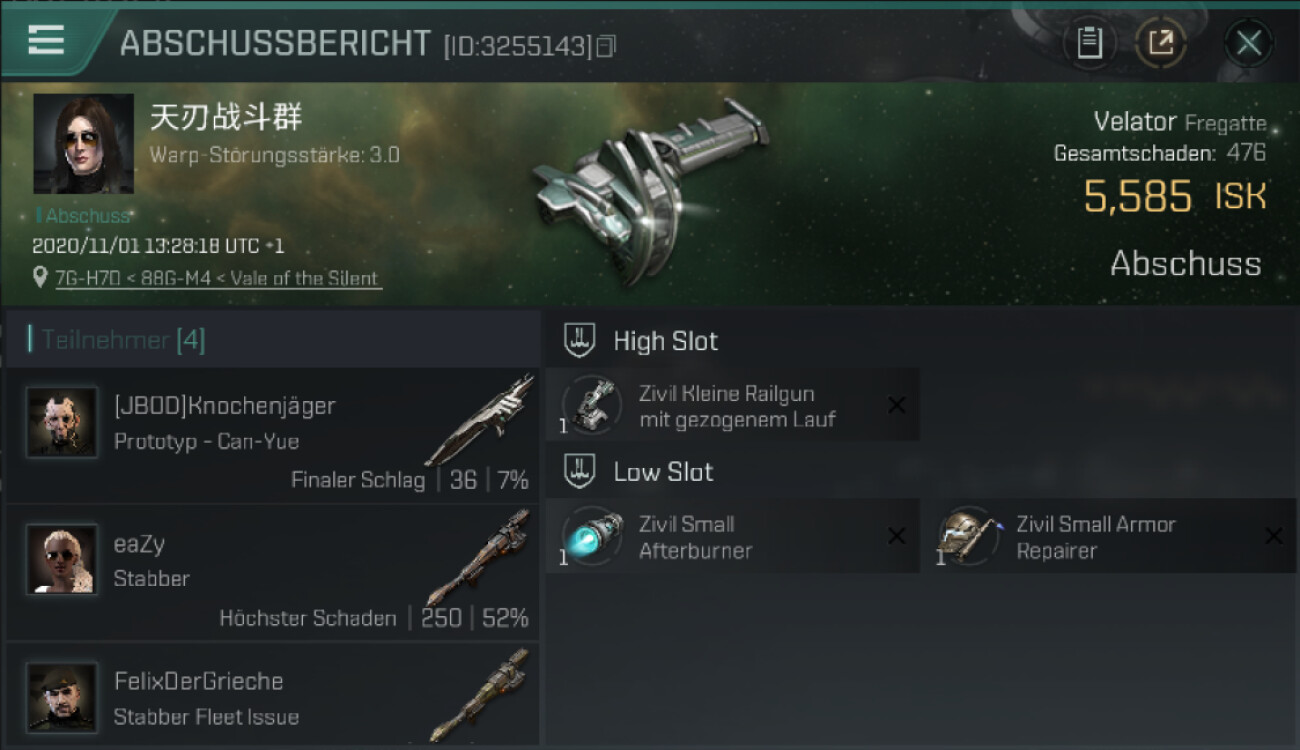Click the X beside Zivil Small Afterburner

[x=897, y=537]
